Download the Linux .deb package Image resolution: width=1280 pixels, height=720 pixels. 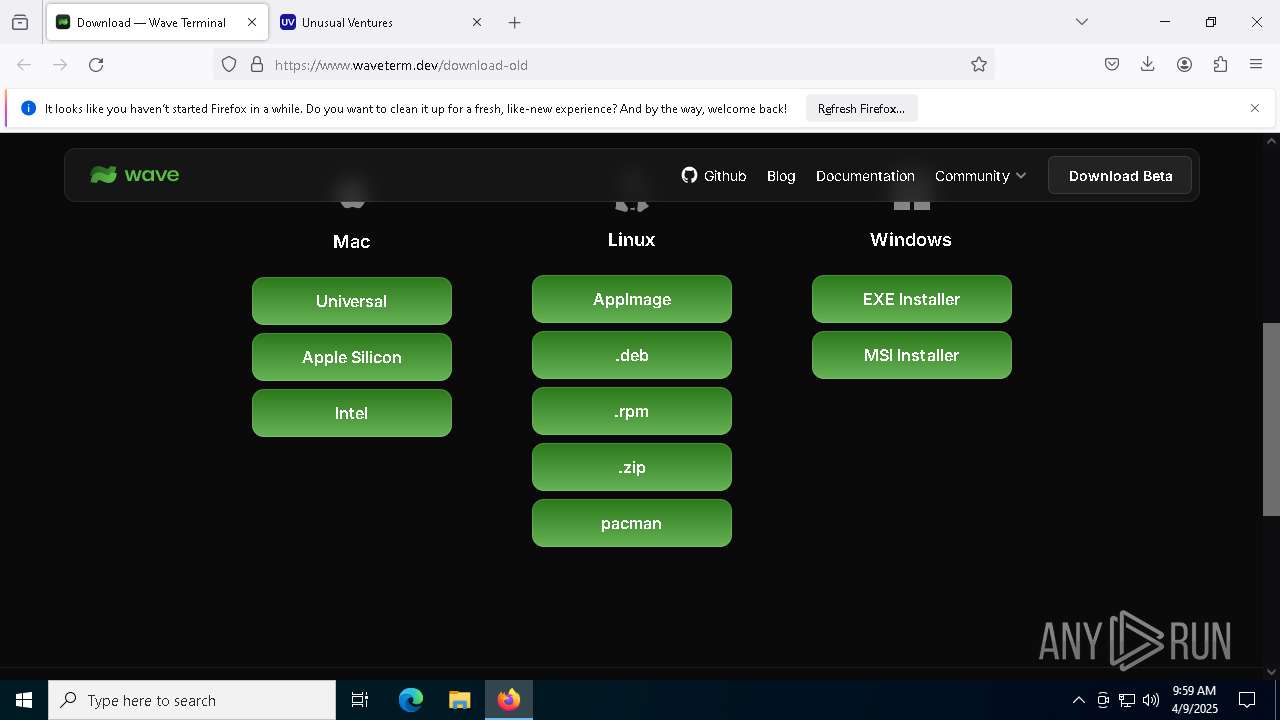(632, 355)
